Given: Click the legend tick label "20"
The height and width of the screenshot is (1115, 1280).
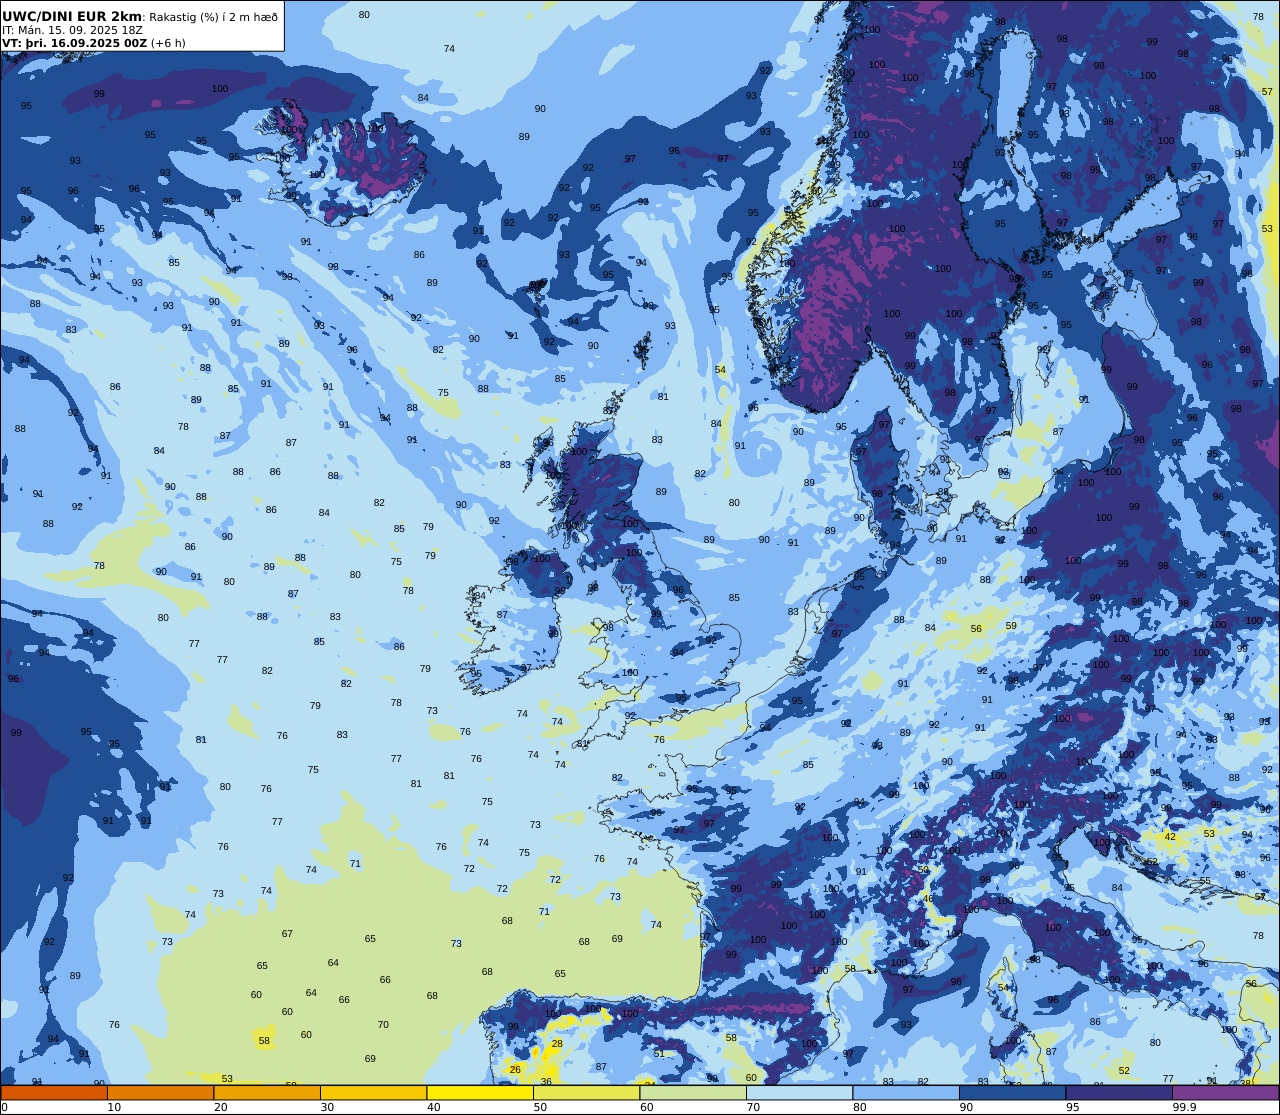Looking at the screenshot, I should click(221, 1107).
